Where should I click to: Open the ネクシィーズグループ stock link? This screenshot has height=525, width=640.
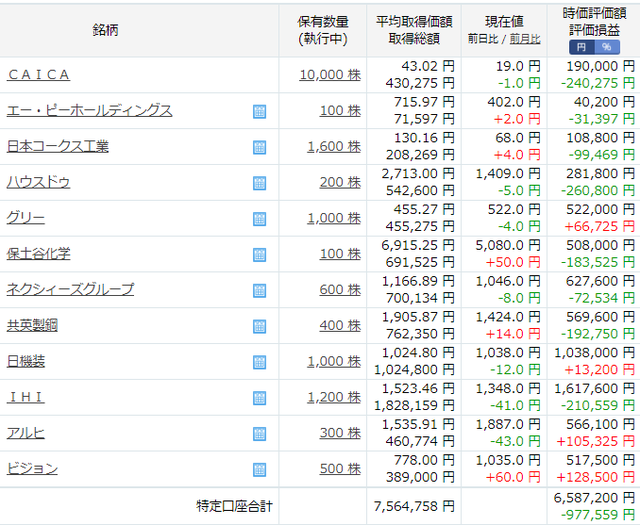pos(70,289)
